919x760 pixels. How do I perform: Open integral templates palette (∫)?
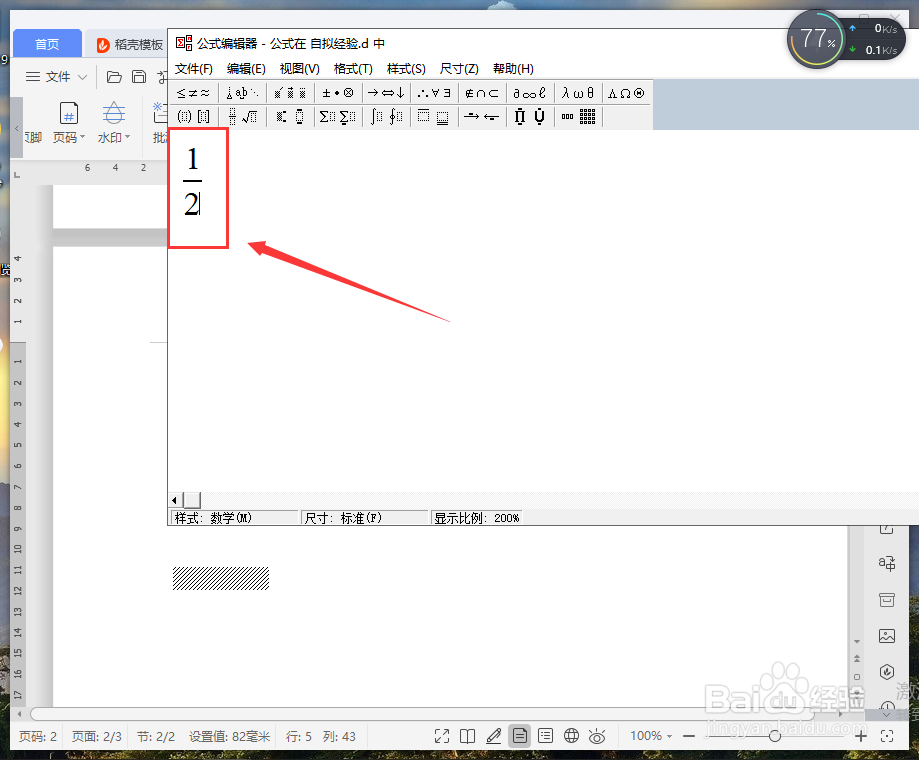386,117
